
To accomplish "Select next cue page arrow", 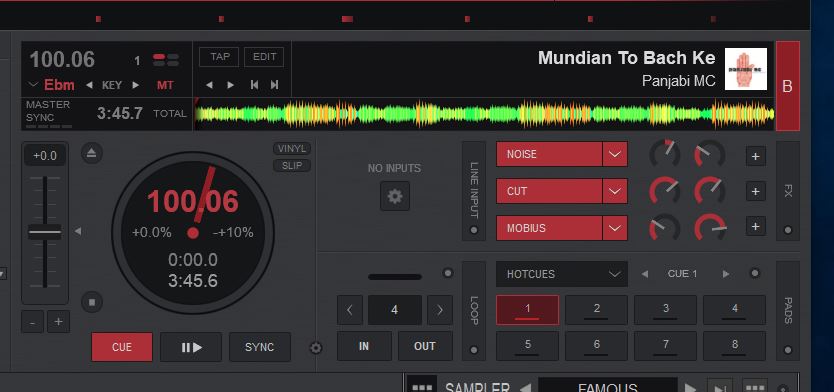I will tap(725, 274).
